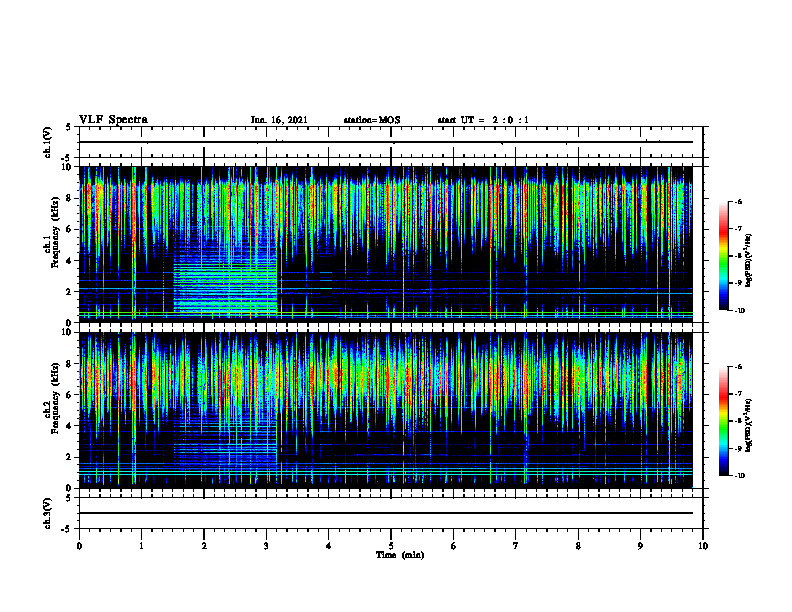
Task: Click the time axis tick label '0'
Action: [79, 546]
